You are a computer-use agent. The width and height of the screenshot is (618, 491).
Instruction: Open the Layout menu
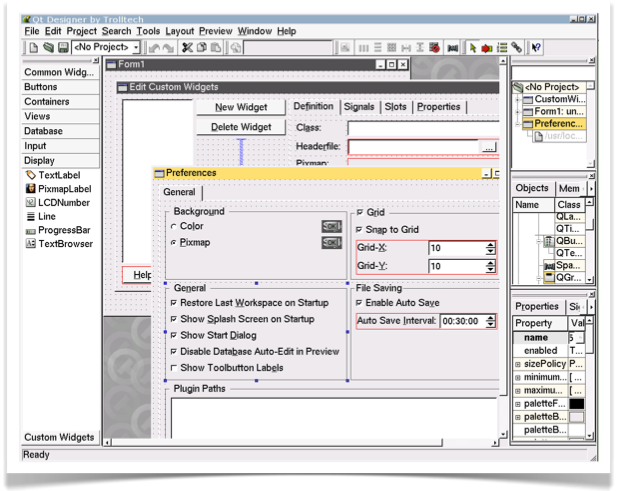pos(180,31)
